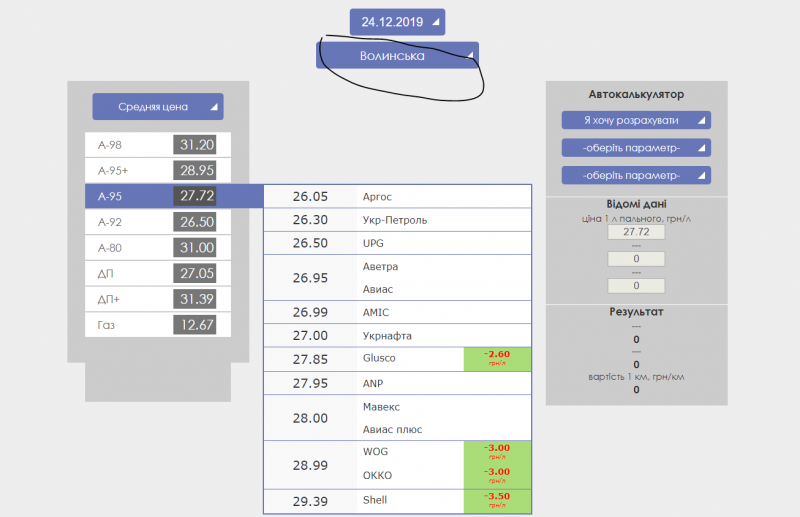This screenshot has height=517, width=800.
Task: Click the Аргос station entry
Action: pyautogui.click(x=377, y=197)
